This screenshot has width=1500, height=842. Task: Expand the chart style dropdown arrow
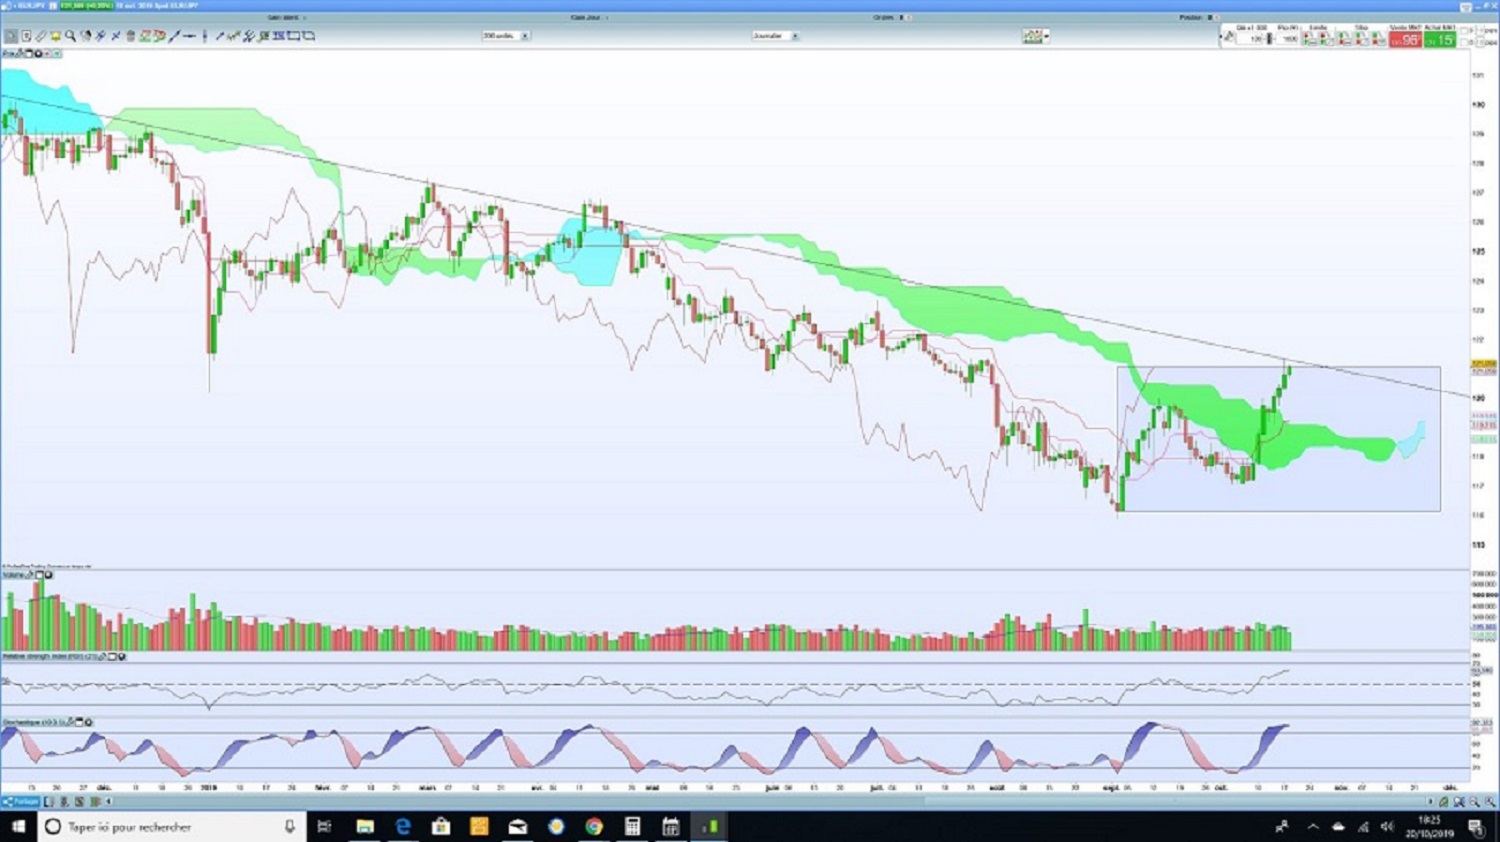[x=1047, y=36]
